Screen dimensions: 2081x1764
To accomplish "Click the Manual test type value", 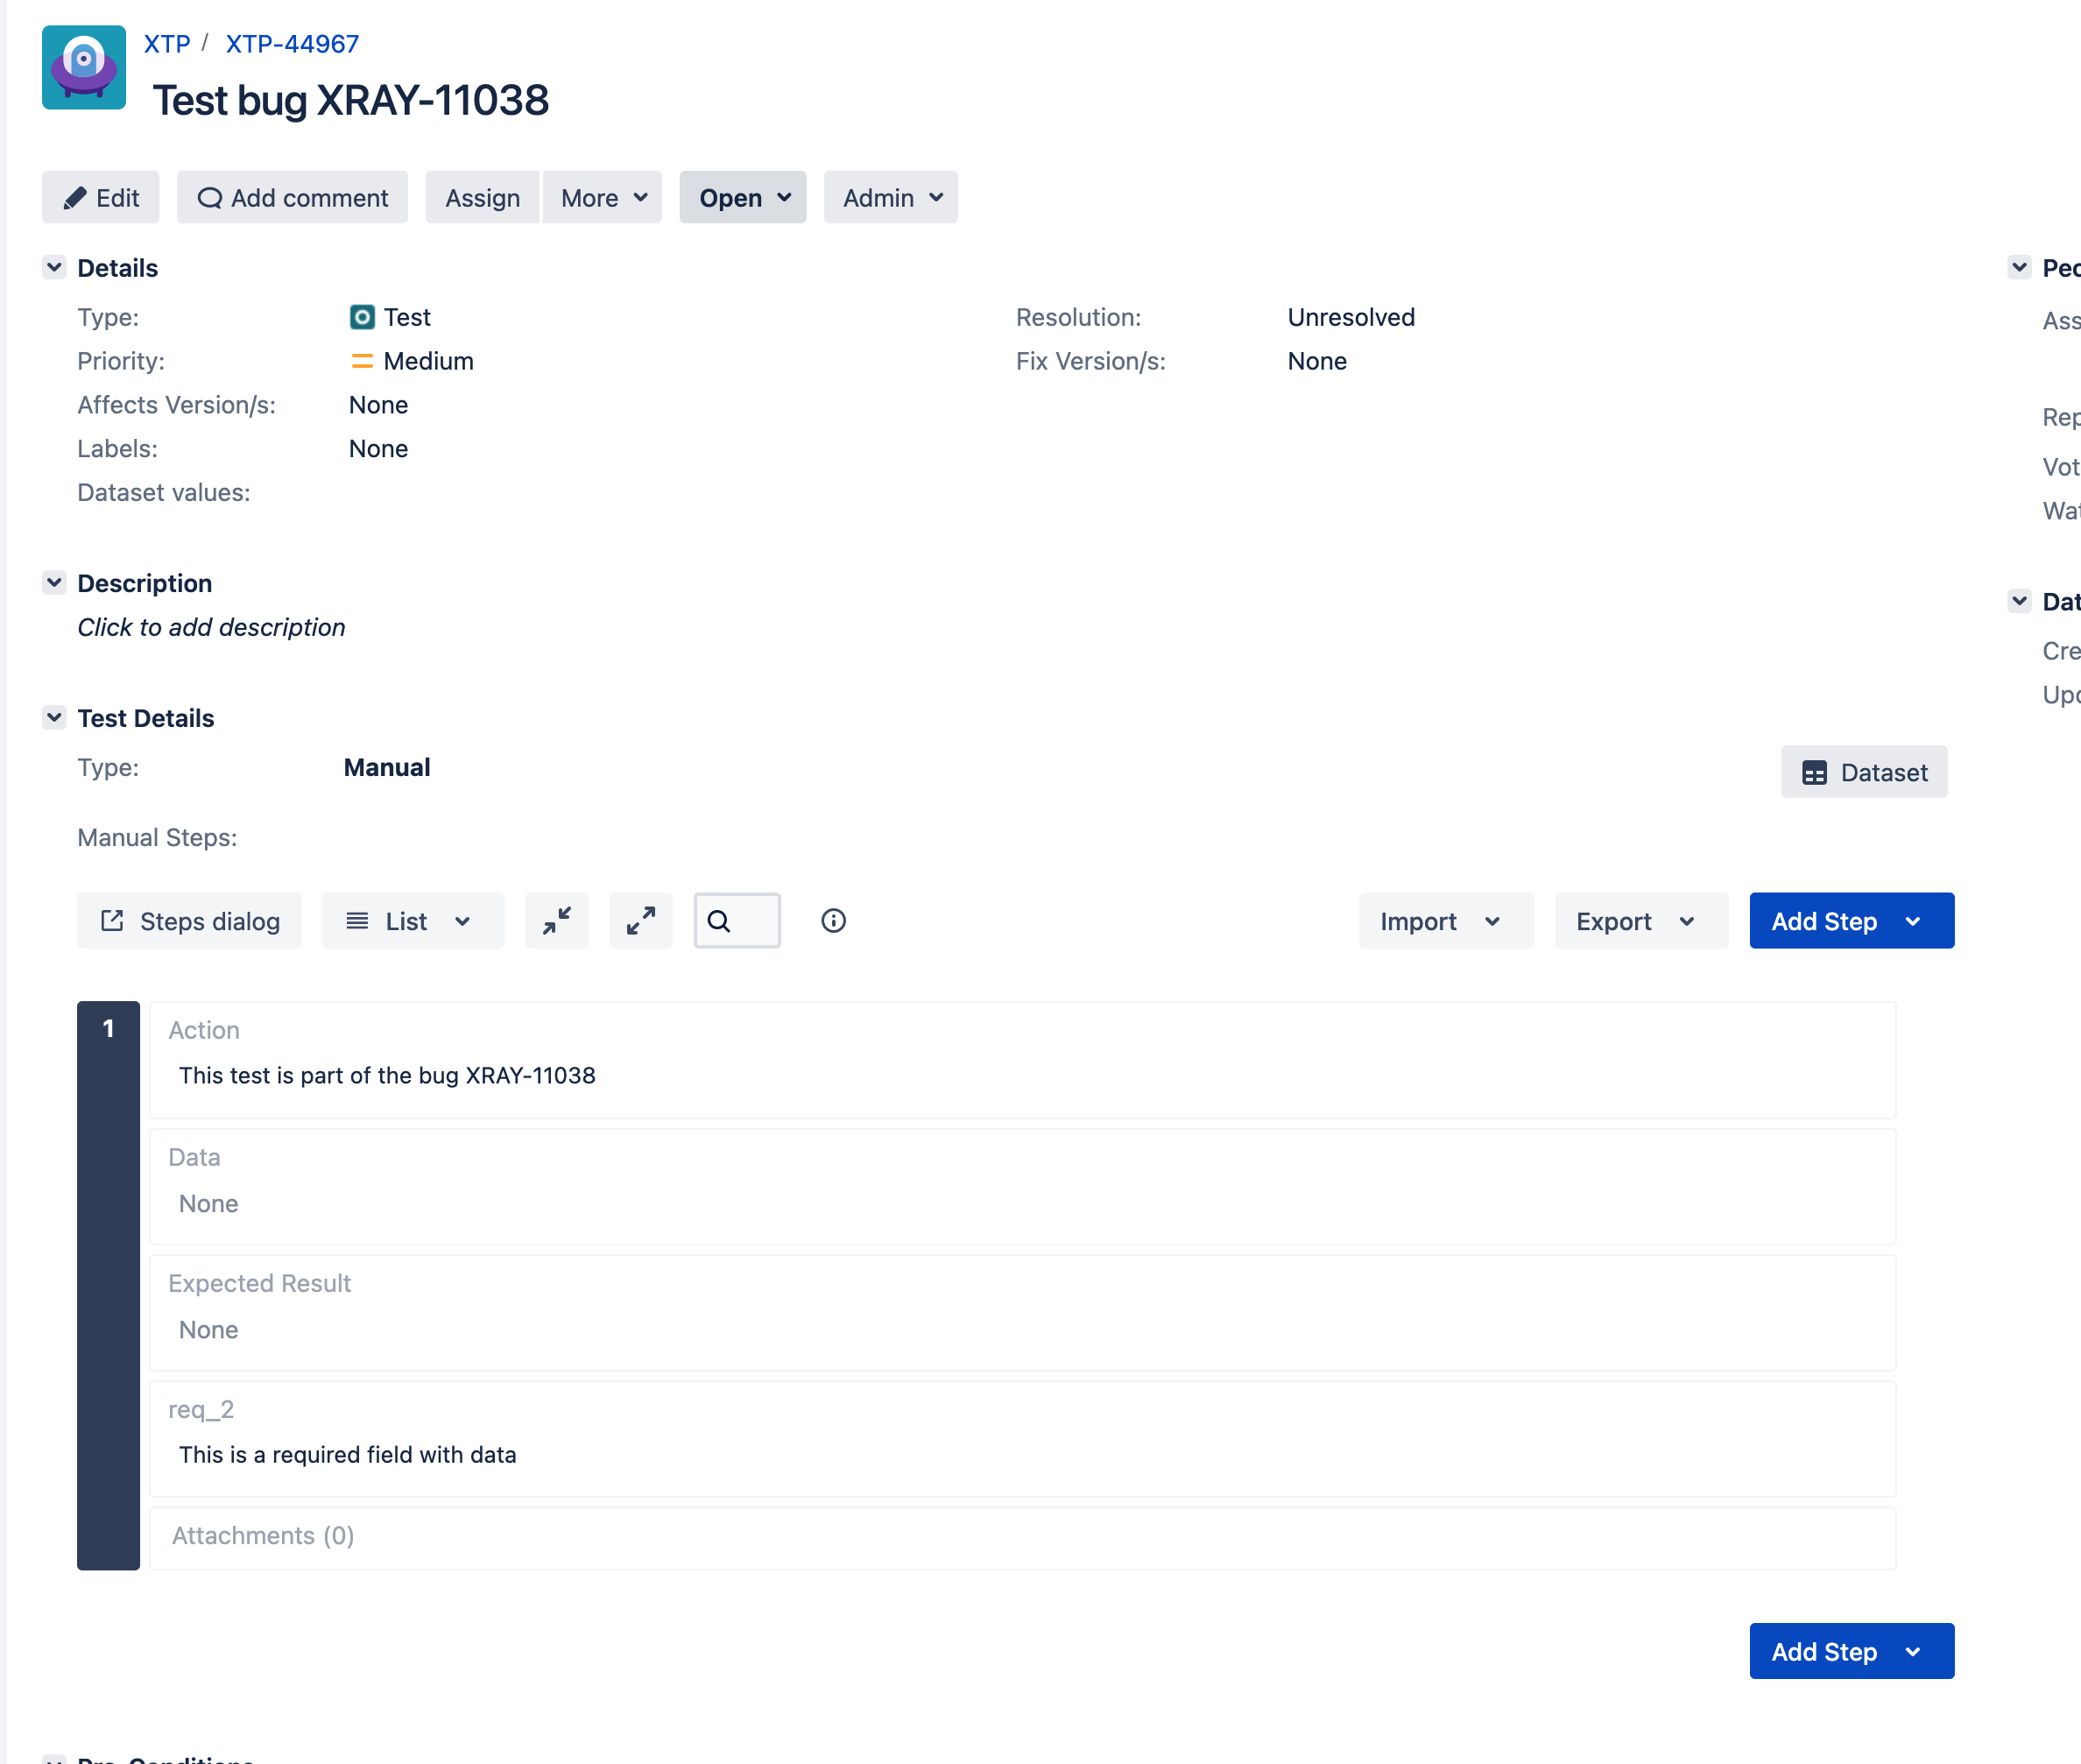I will tap(387, 767).
